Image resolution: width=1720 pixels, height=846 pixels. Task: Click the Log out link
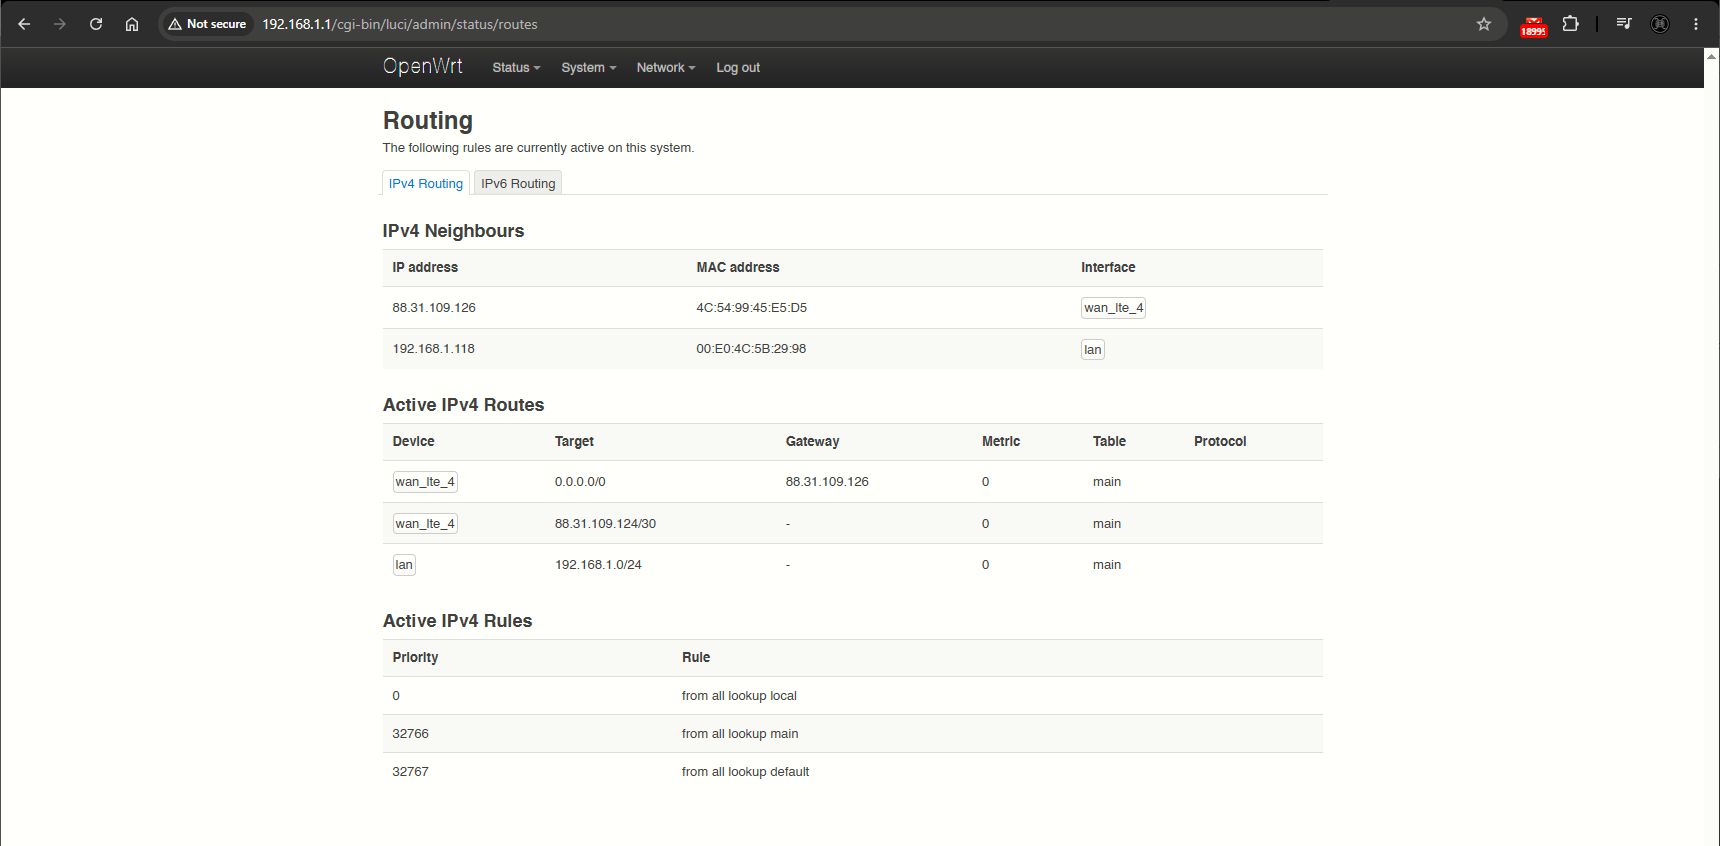pos(738,68)
